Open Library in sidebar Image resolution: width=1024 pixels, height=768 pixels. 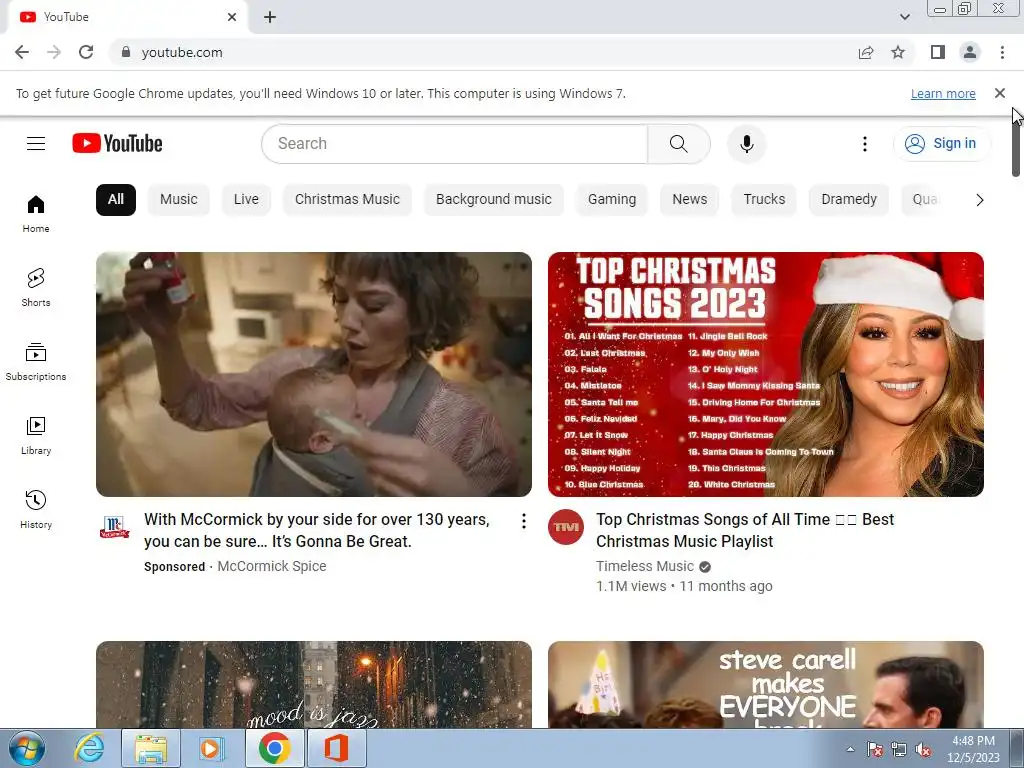36,436
